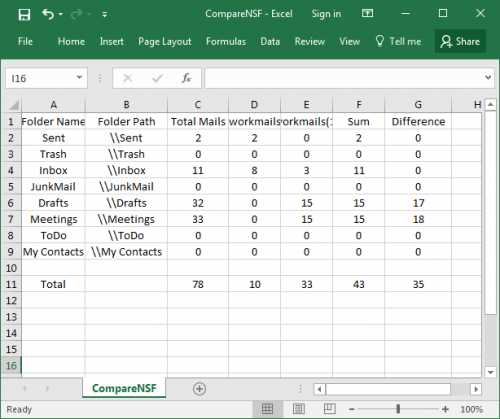Open the CompareNSF sheet tab
Image resolution: width=500 pixels, height=419 pixels.
(124, 388)
